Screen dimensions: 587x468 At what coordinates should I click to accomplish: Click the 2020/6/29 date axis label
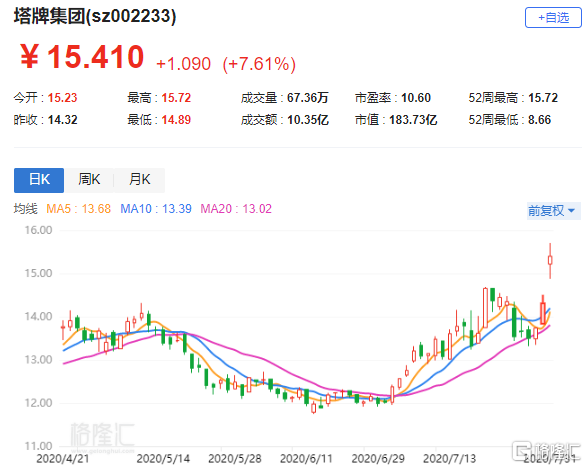pyautogui.click(x=378, y=459)
